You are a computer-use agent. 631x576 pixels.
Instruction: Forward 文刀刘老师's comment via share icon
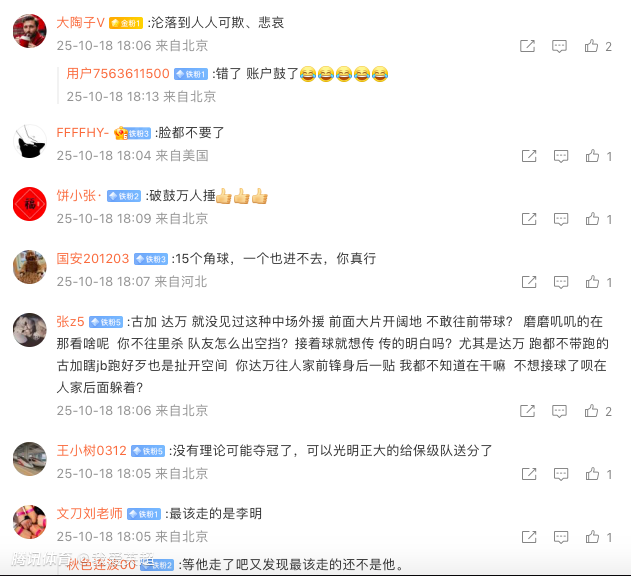click(x=529, y=537)
